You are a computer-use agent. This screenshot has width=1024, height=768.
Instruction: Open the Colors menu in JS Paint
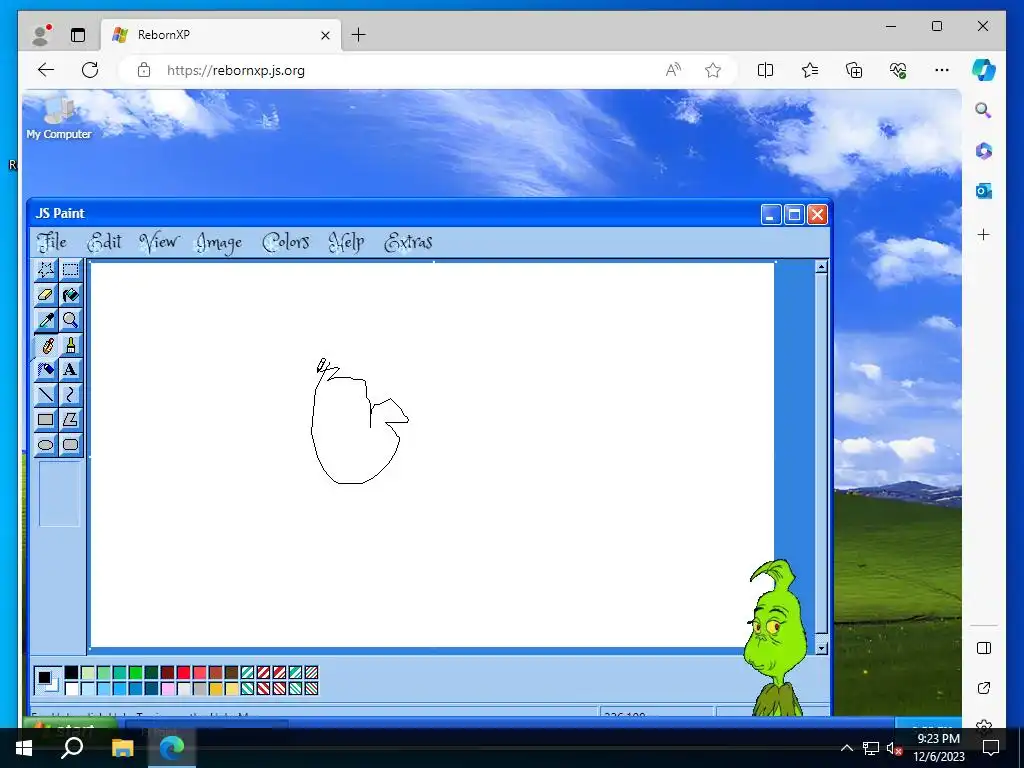(285, 242)
